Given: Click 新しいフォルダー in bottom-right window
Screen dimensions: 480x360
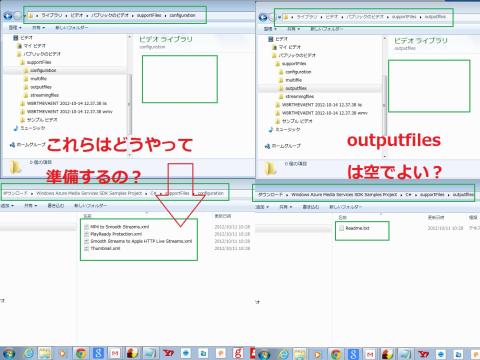Looking at the screenshot, I should pos(345,207).
